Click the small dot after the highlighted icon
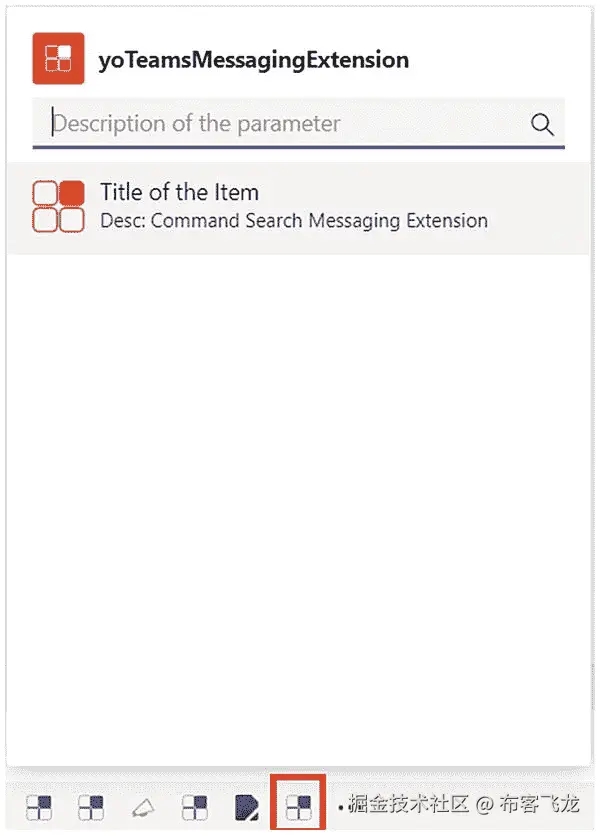Screen dimensions: 600x835 tap(341, 805)
